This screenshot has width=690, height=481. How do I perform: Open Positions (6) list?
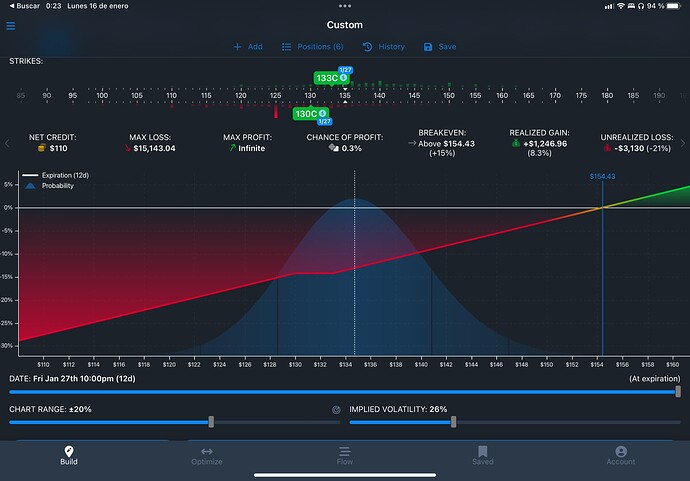pyautogui.click(x=312, y=47)
